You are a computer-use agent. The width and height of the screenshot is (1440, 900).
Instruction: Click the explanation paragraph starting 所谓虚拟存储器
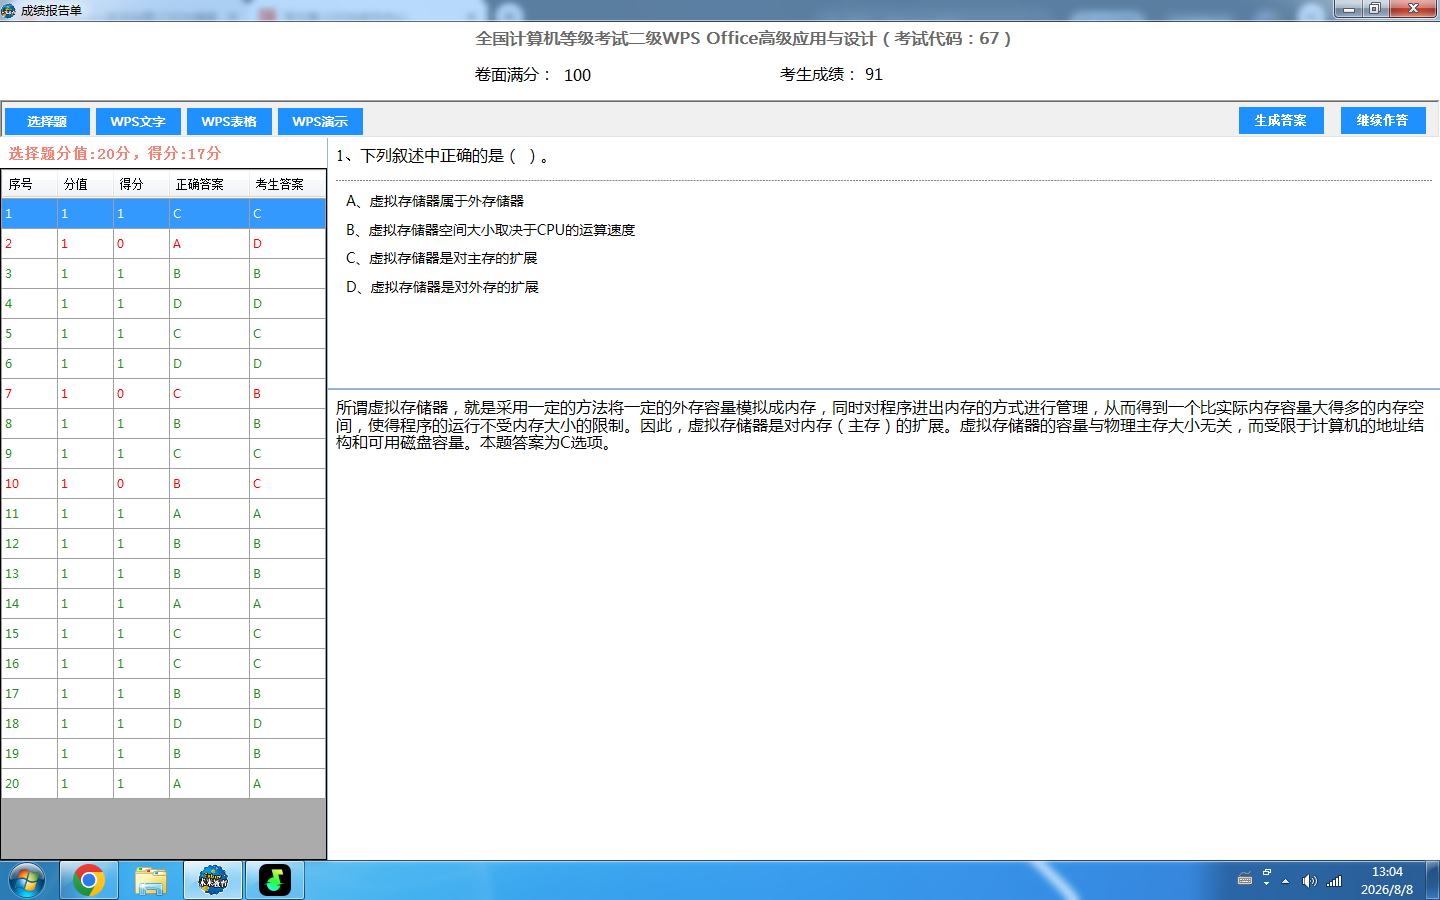coord(880,425)
